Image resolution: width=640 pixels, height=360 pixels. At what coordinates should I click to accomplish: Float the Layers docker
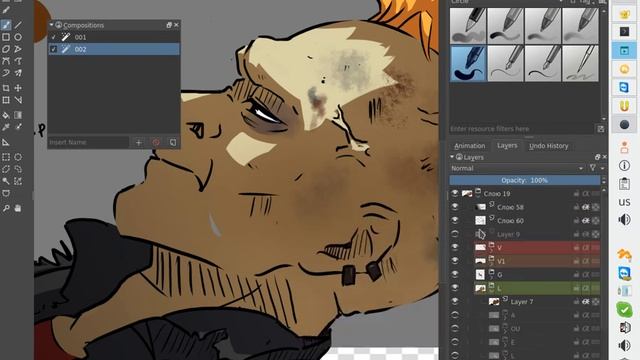(x=598, y=157)
